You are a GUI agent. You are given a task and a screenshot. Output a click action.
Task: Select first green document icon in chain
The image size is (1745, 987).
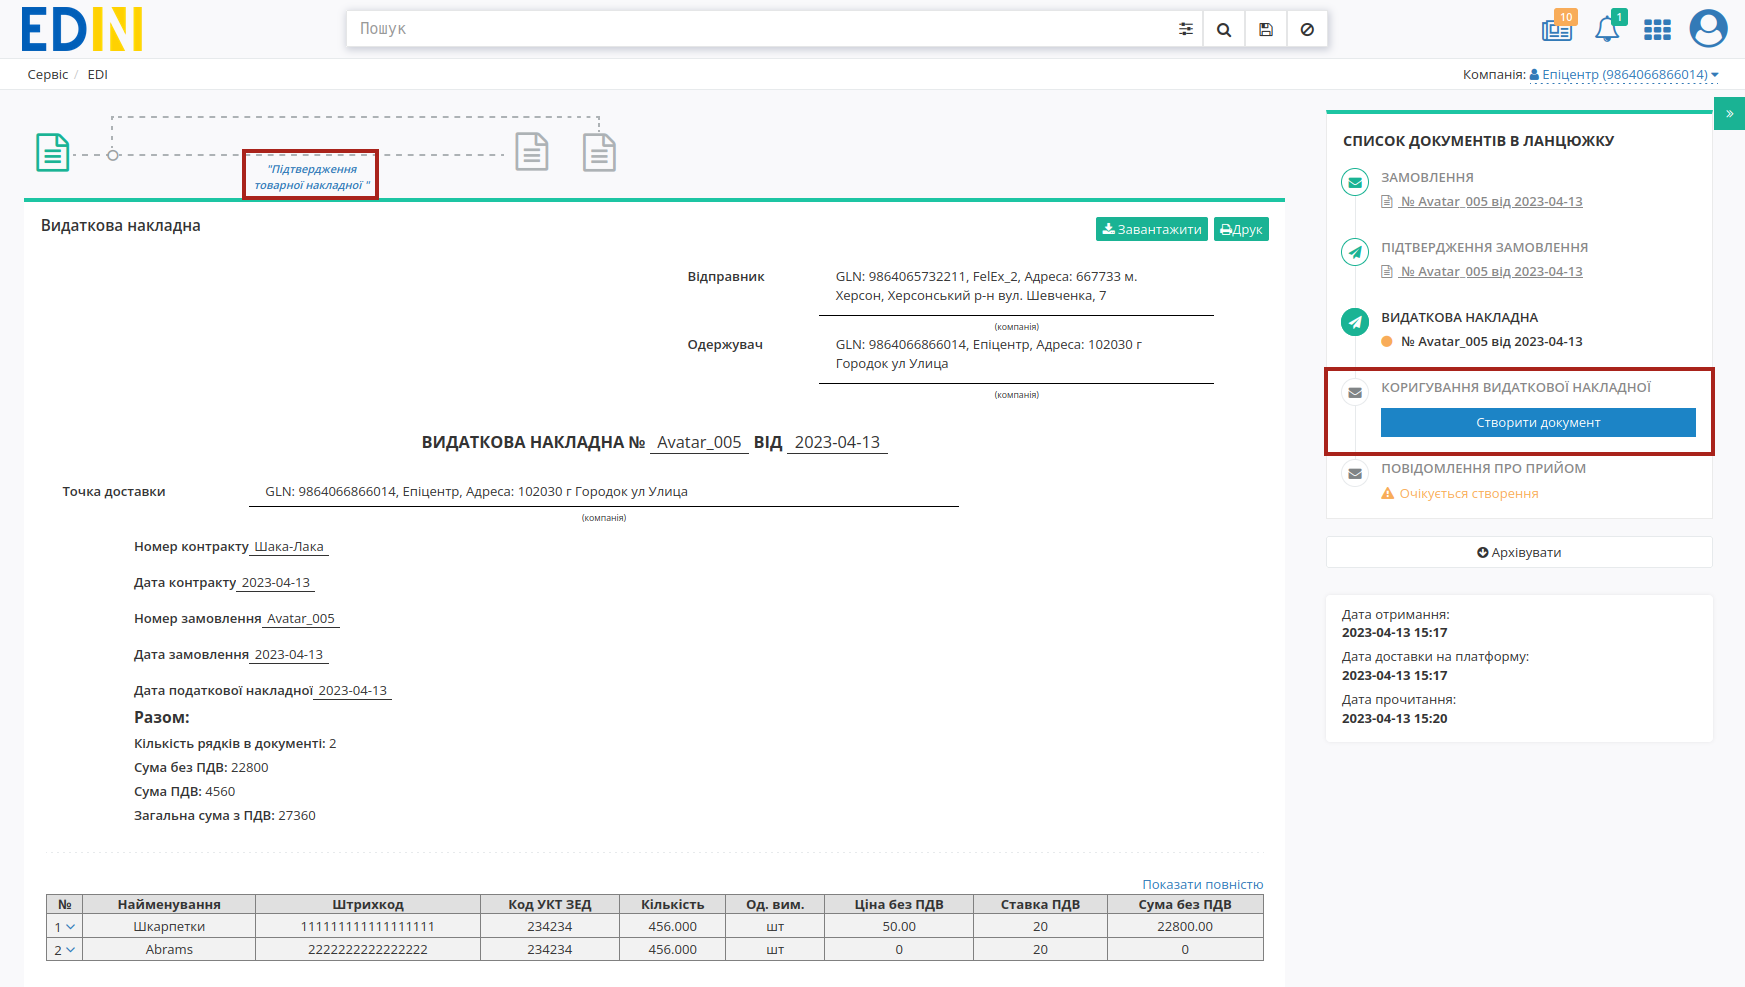click(x=53, y=152)
